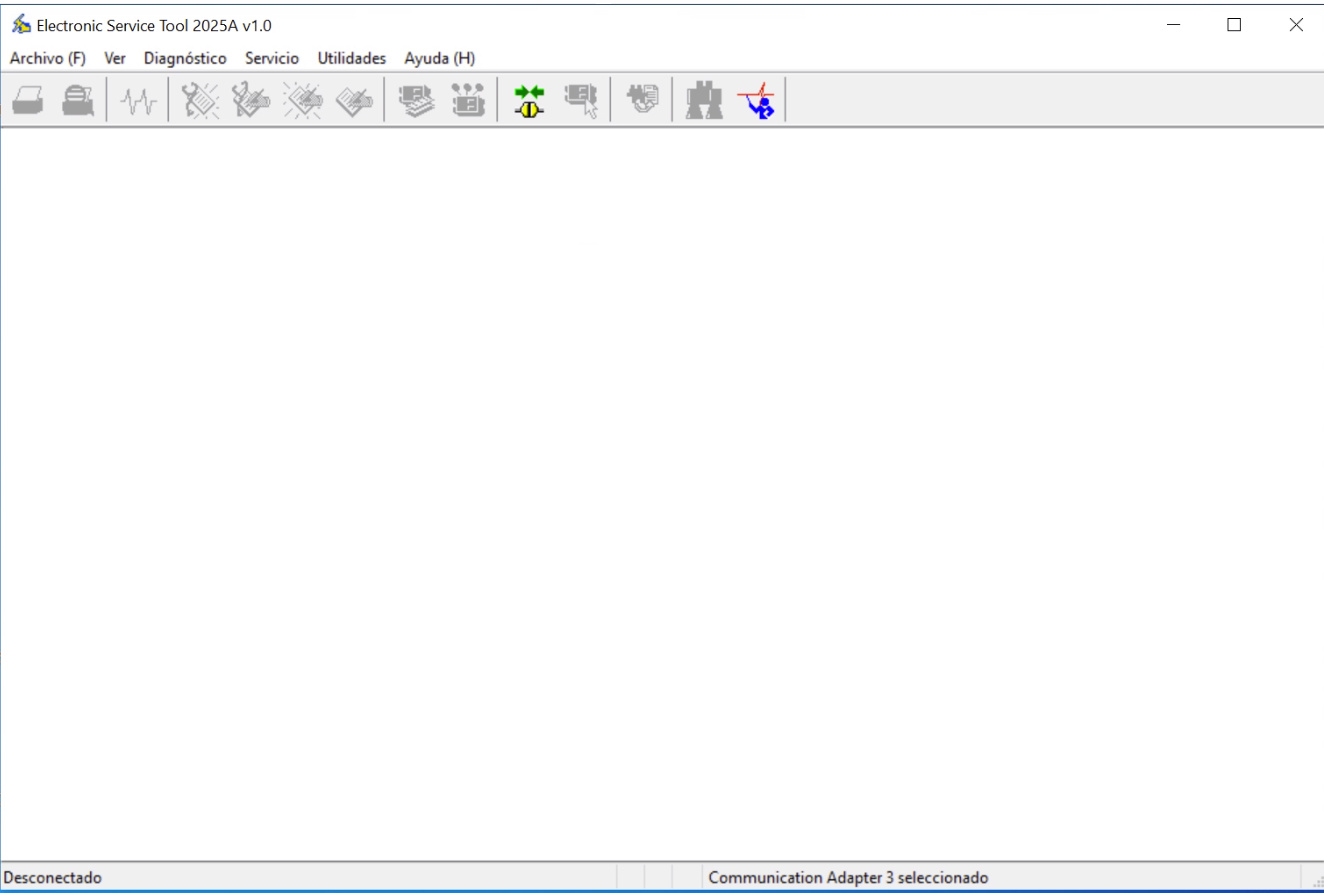Open the Ayuda (H) menu

[x=440, y=58]
